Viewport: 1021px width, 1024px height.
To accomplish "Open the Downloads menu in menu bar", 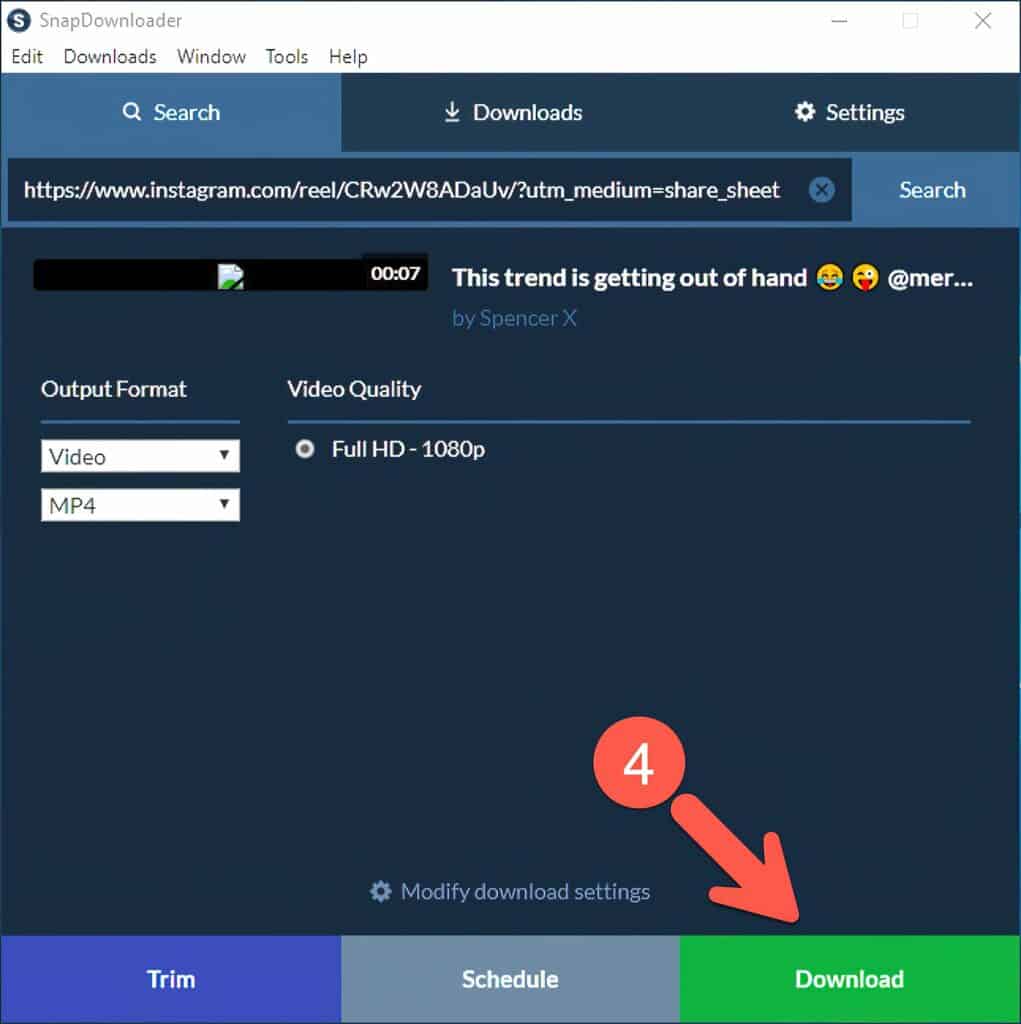I will click(x=110, y=57).
